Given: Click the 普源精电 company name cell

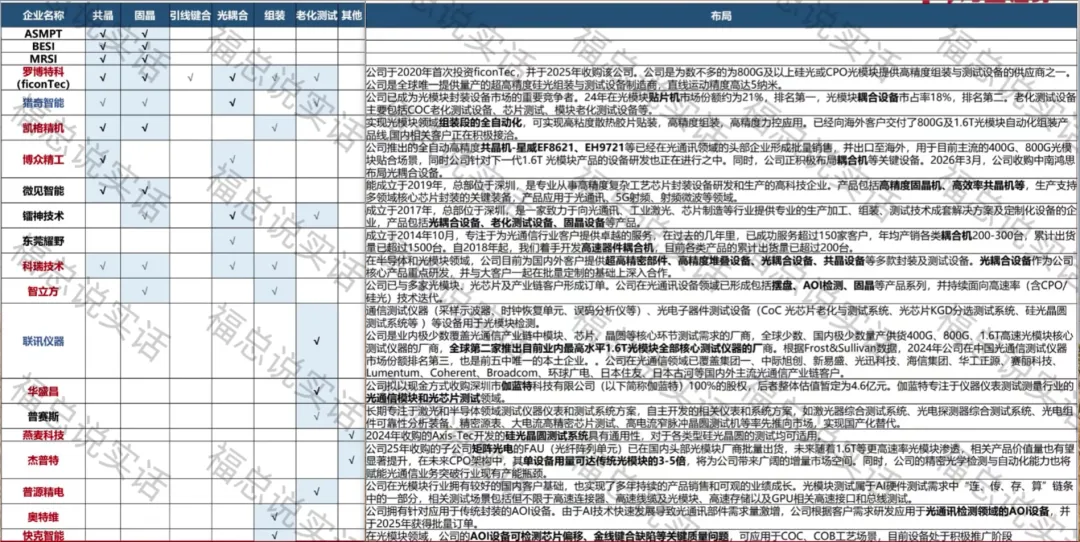Looking at the screenshot, I should tap(42, 492).
